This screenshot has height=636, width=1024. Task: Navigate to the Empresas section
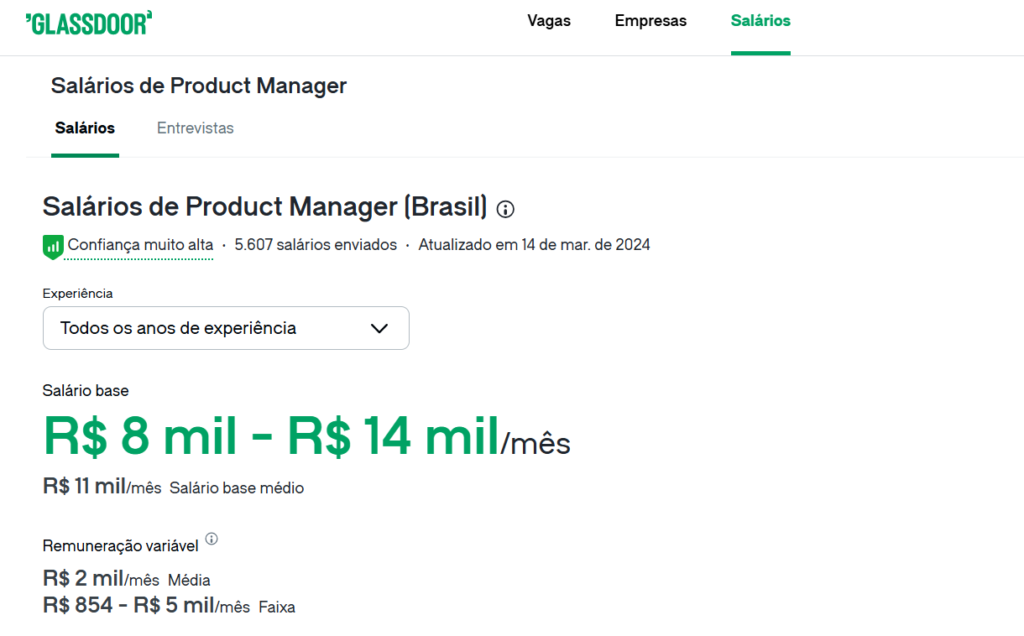click(650, 20)
